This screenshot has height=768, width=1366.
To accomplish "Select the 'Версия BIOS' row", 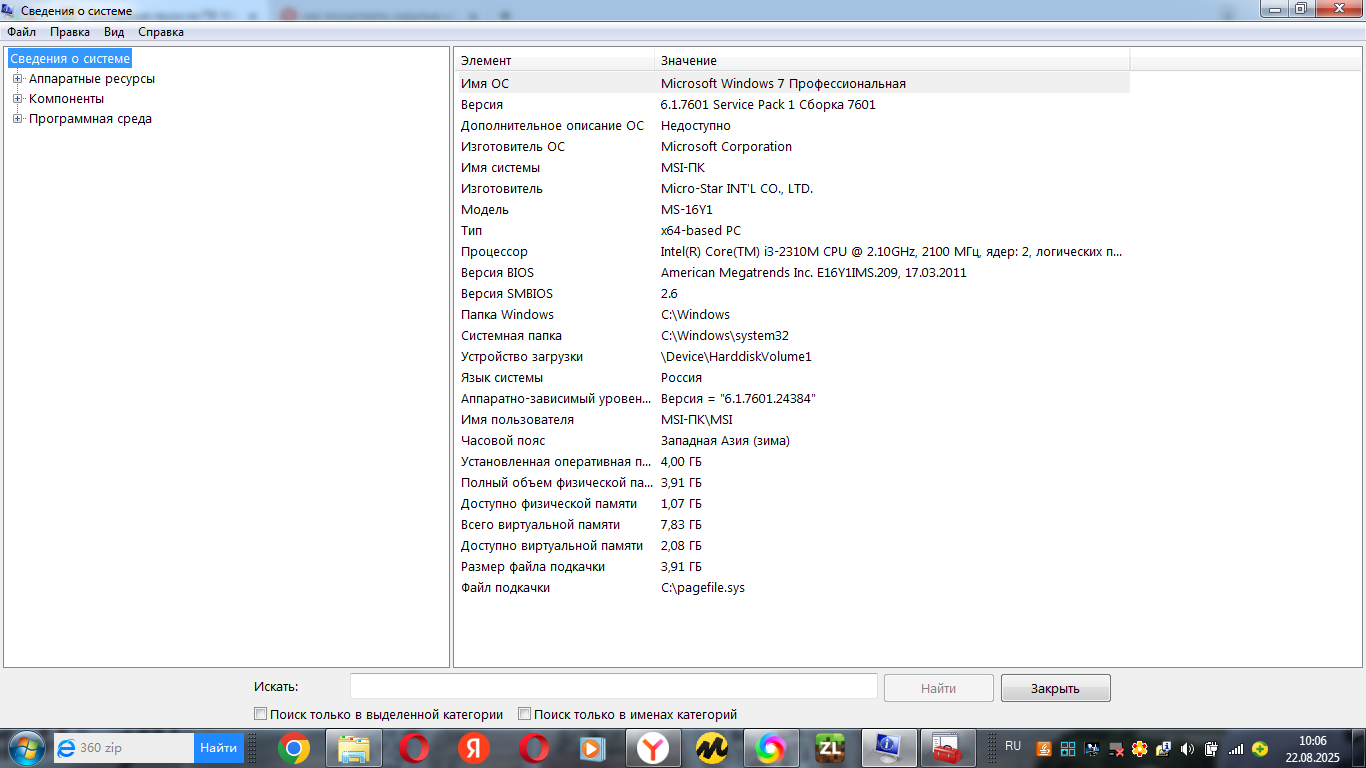I will point(793,273).
